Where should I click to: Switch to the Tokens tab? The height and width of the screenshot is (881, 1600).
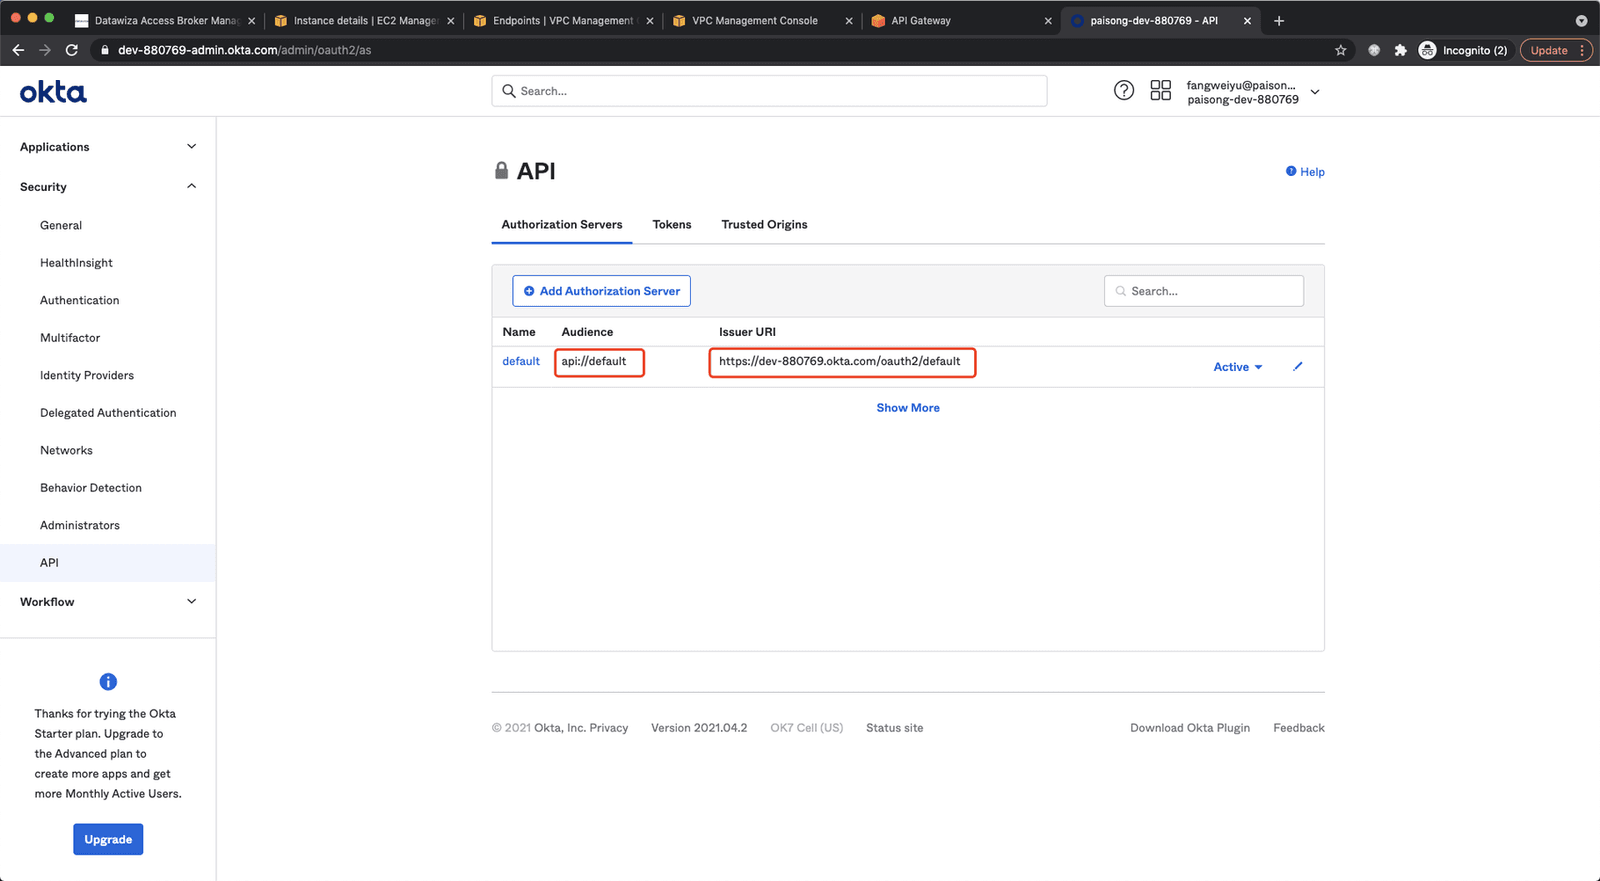click(x=672, y=224)
